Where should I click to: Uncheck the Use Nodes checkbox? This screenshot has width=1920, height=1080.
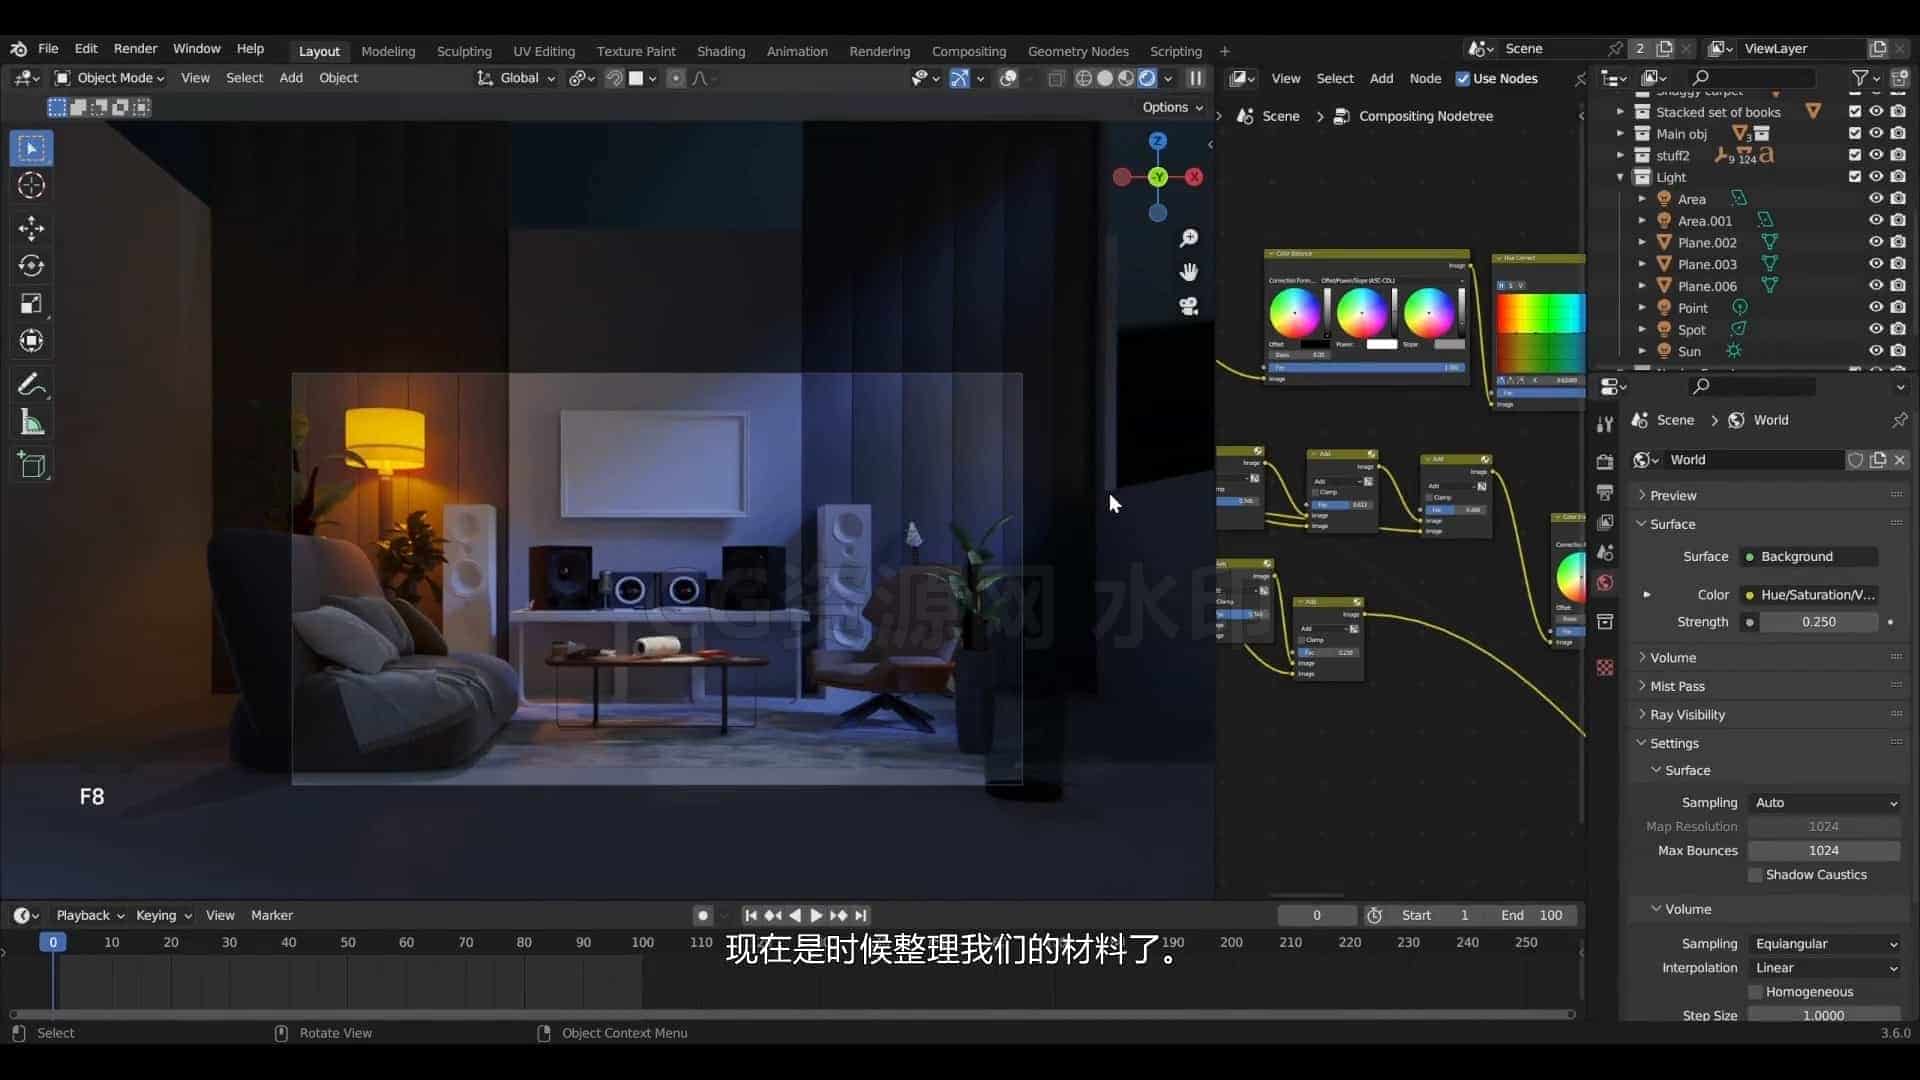[1463, 79]
